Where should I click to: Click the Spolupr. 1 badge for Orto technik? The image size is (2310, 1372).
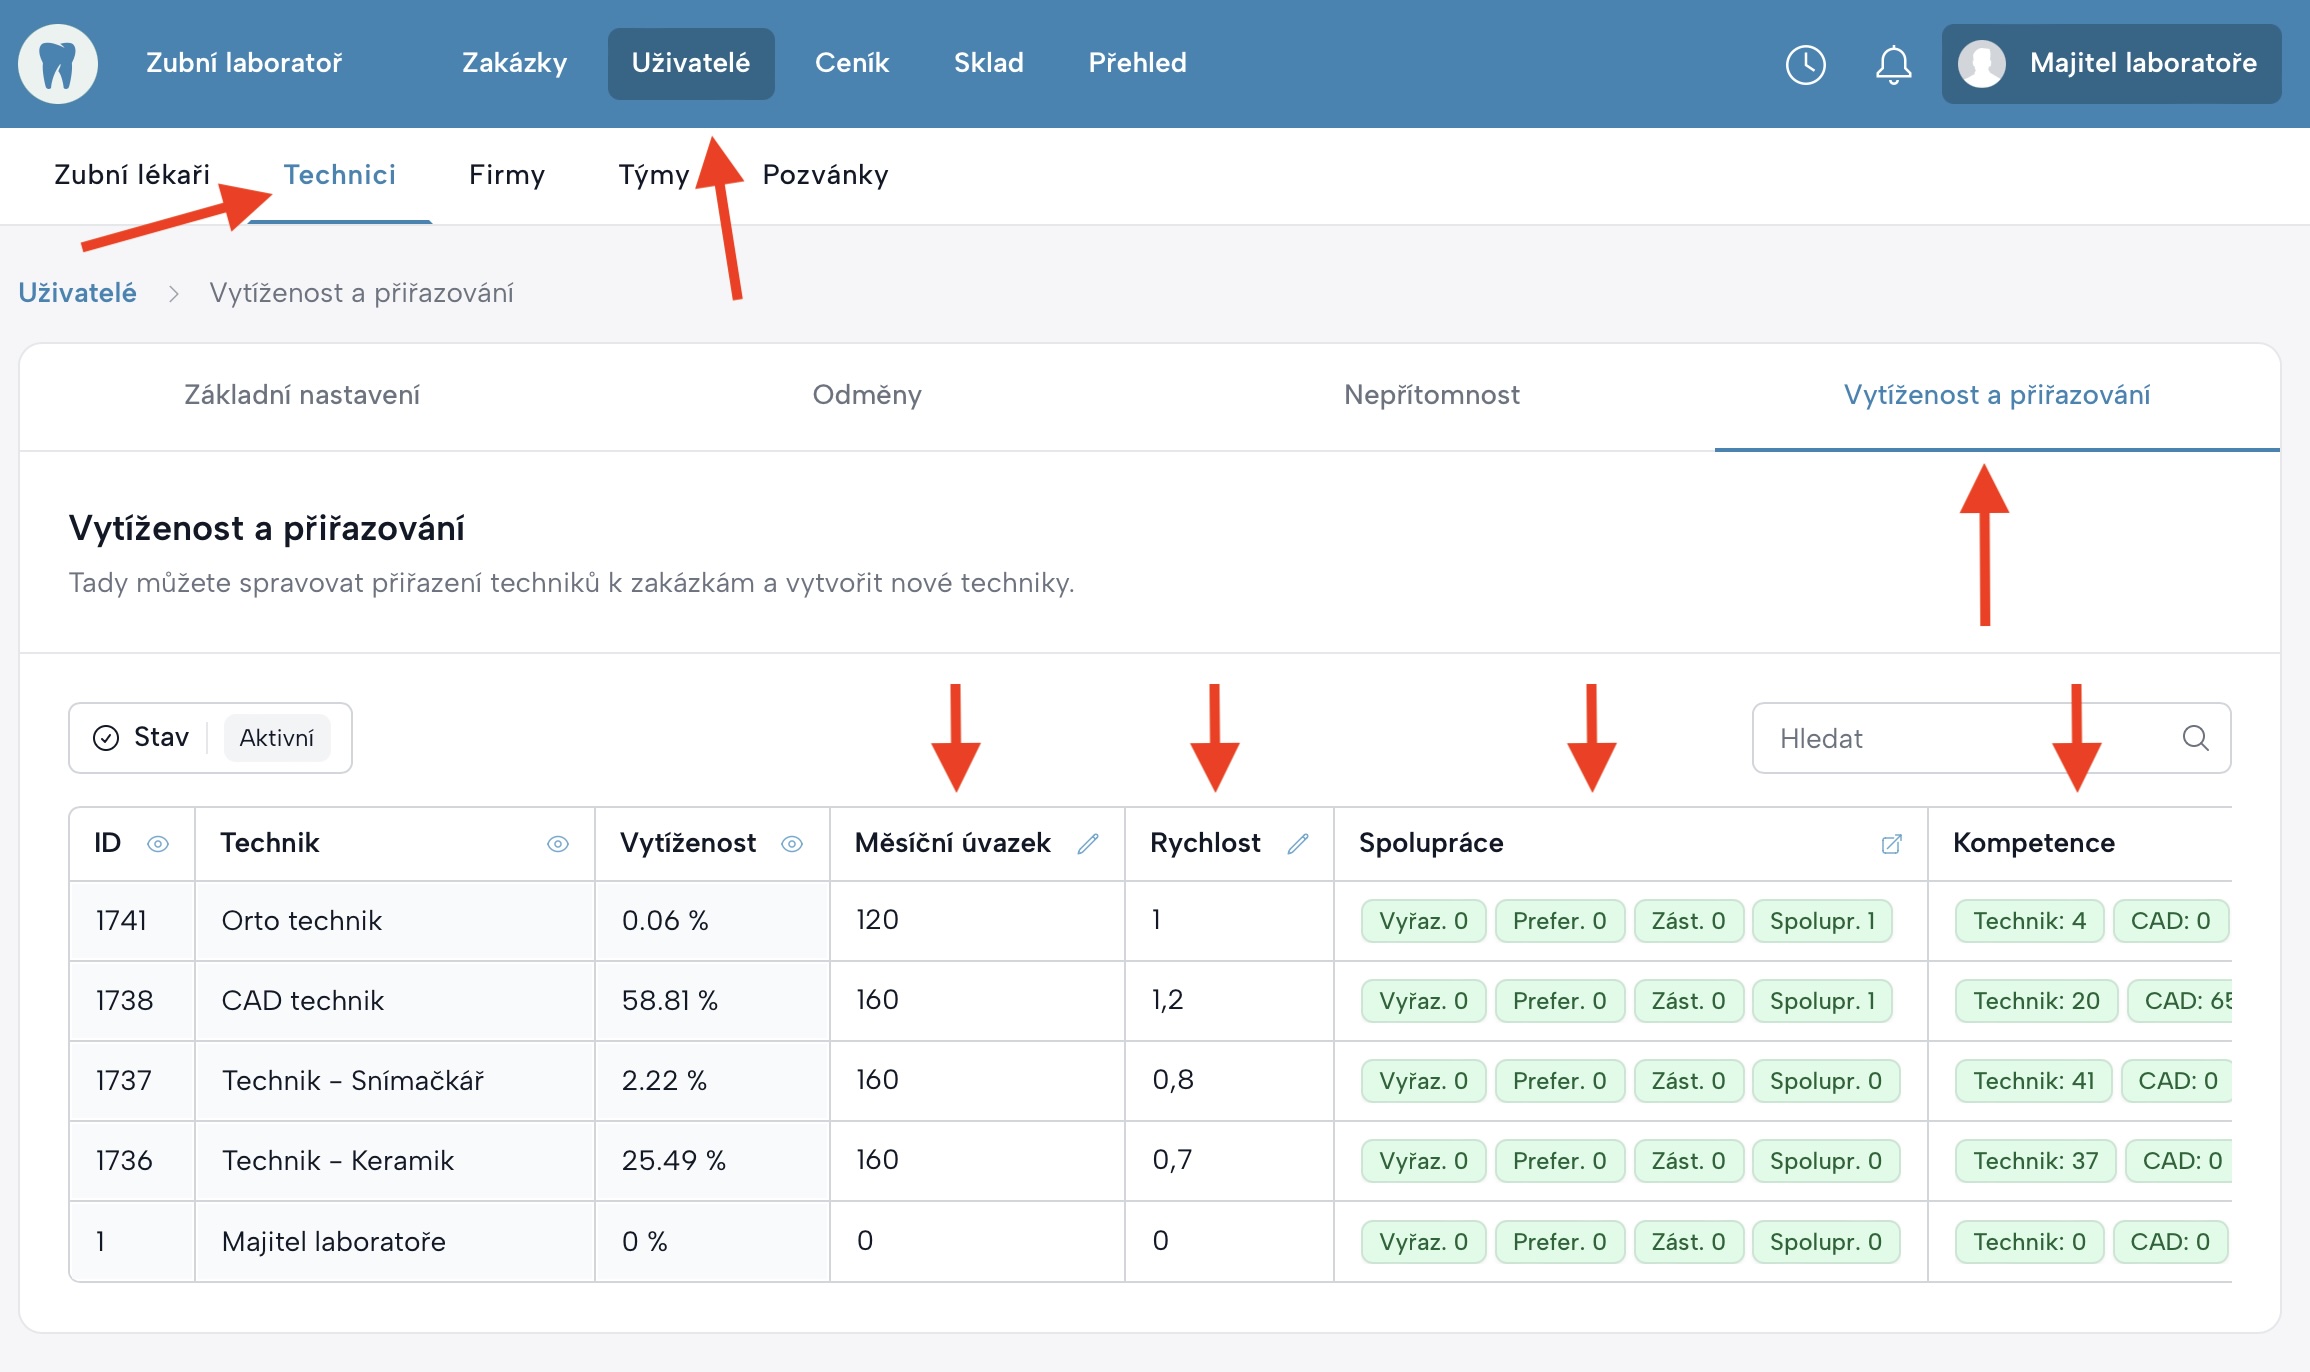(x=1822, y=921)
